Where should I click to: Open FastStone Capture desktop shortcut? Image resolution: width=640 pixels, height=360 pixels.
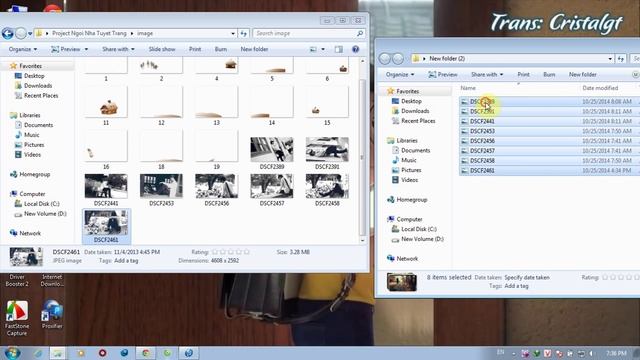pyautogui.click(x=17, y=318)
